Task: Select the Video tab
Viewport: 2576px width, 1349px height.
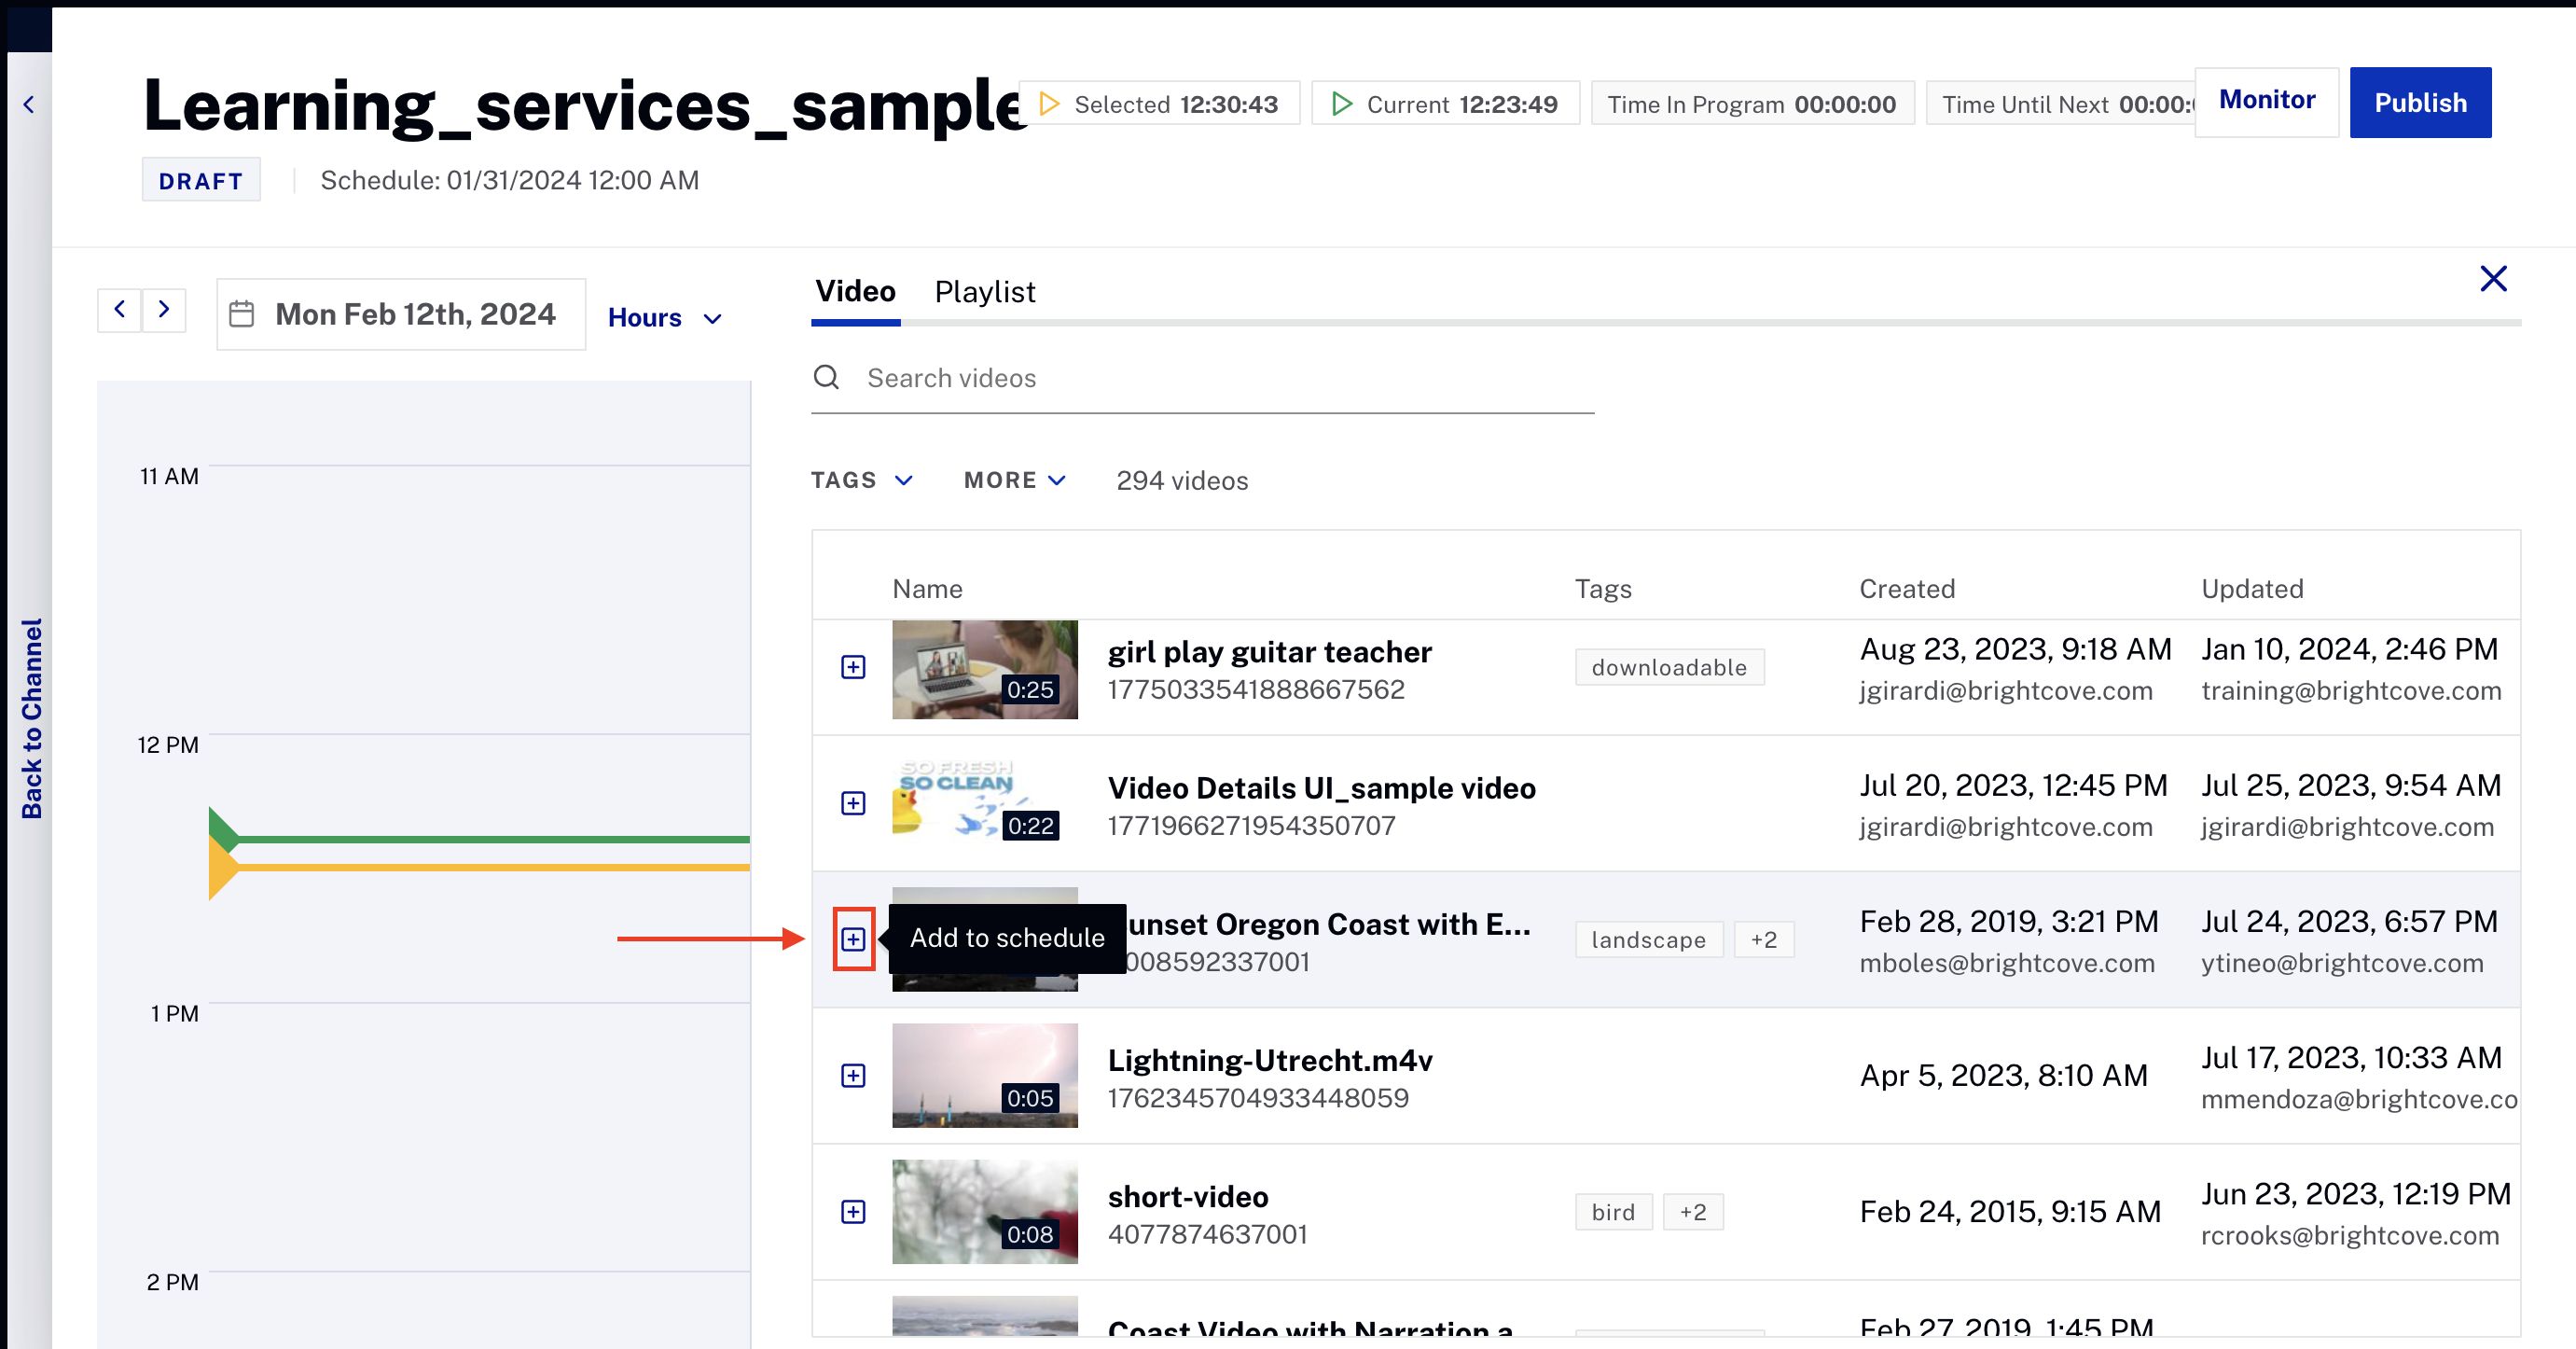Action: point(855,292)
